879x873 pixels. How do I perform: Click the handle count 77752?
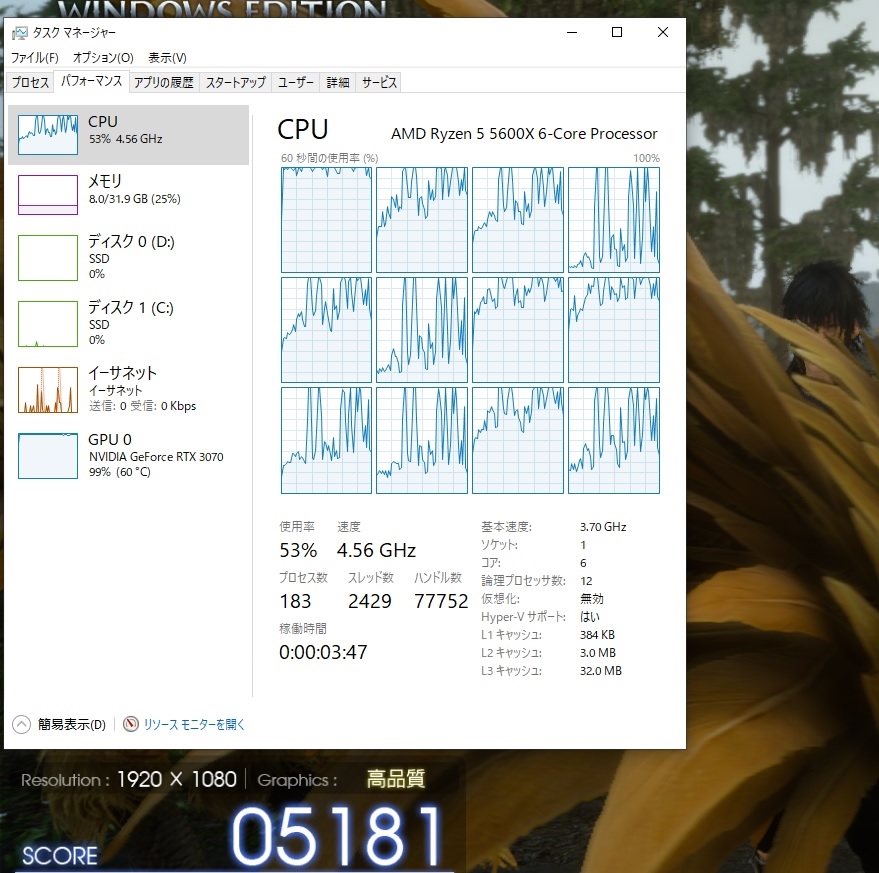(441, 601)
